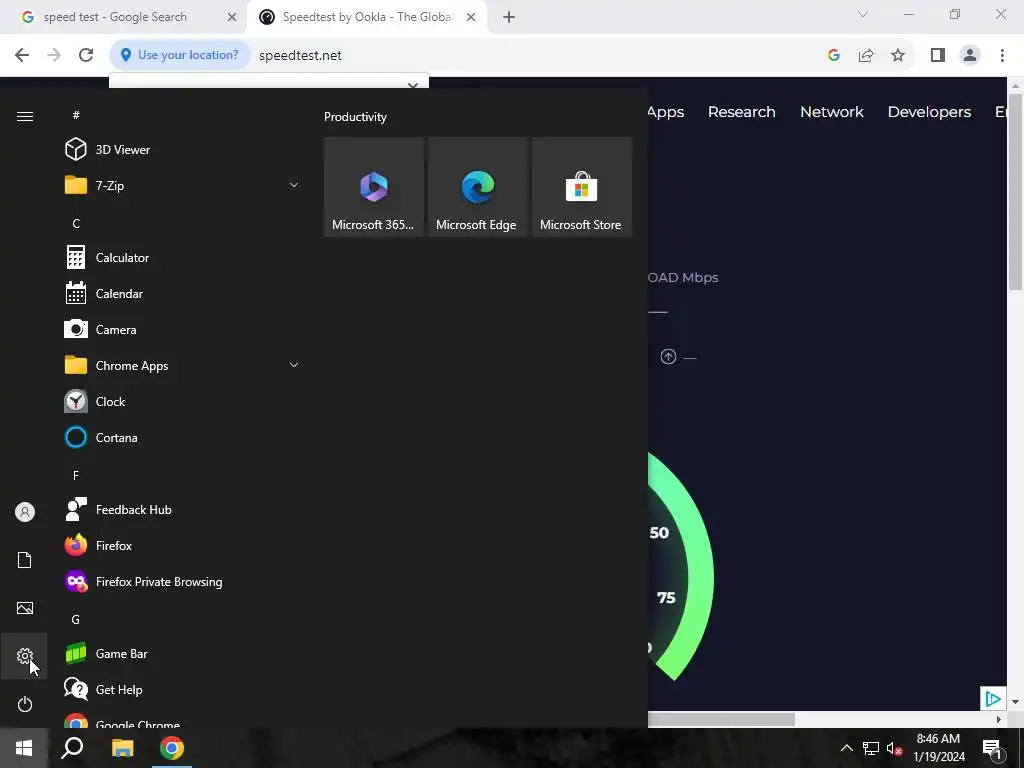The height and width of the screenshot is (768, 1024).
Task: Click the user account icon in Start sidebar
Action: click(25, 512)
